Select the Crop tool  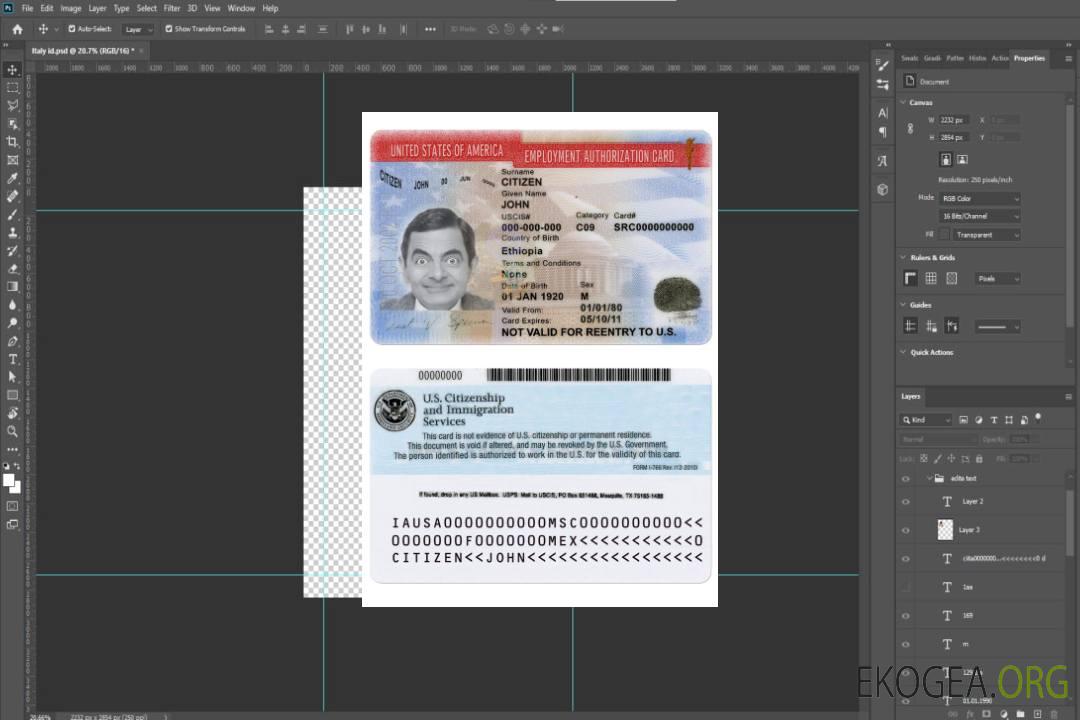(12, 142)
